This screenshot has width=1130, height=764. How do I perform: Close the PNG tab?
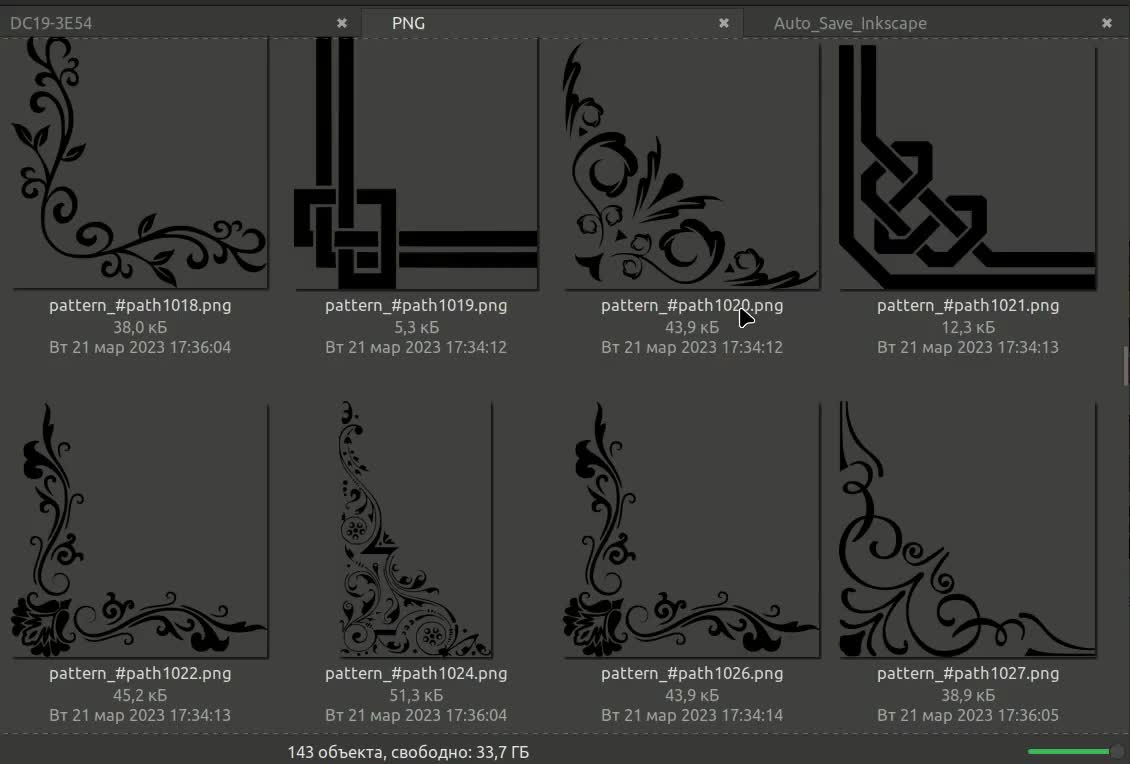[724, 22]
